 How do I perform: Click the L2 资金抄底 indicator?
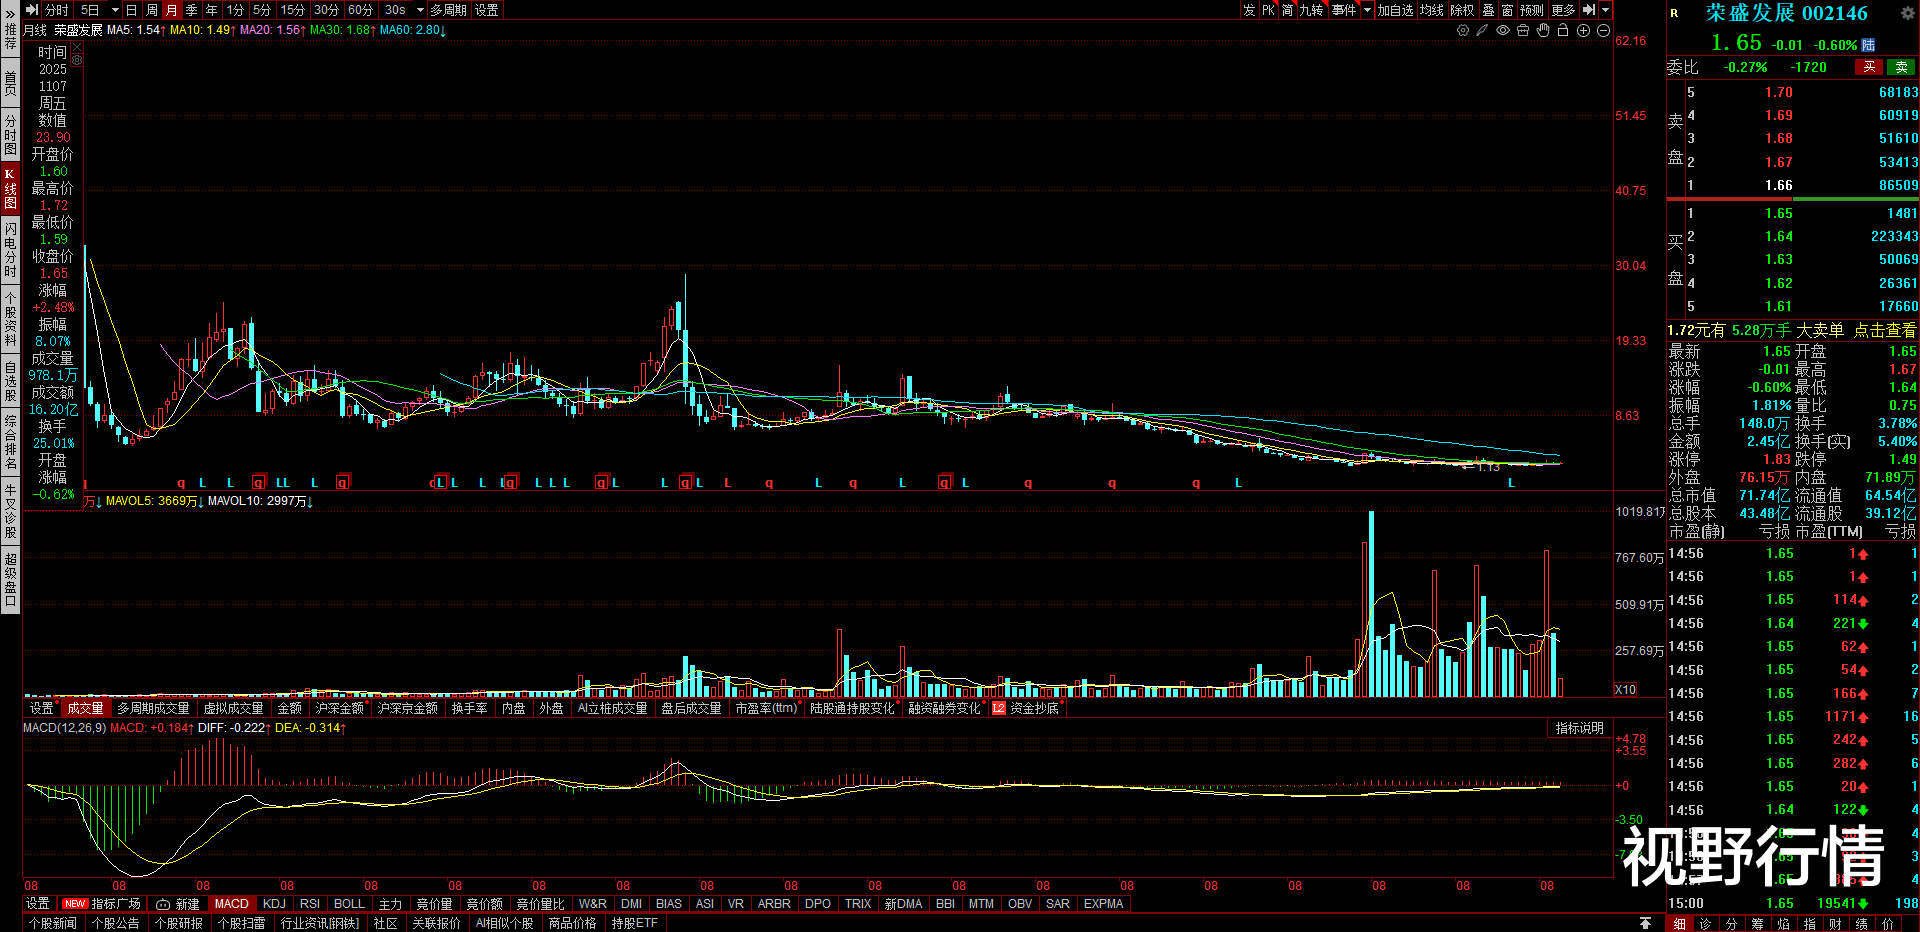point(1026,708)
